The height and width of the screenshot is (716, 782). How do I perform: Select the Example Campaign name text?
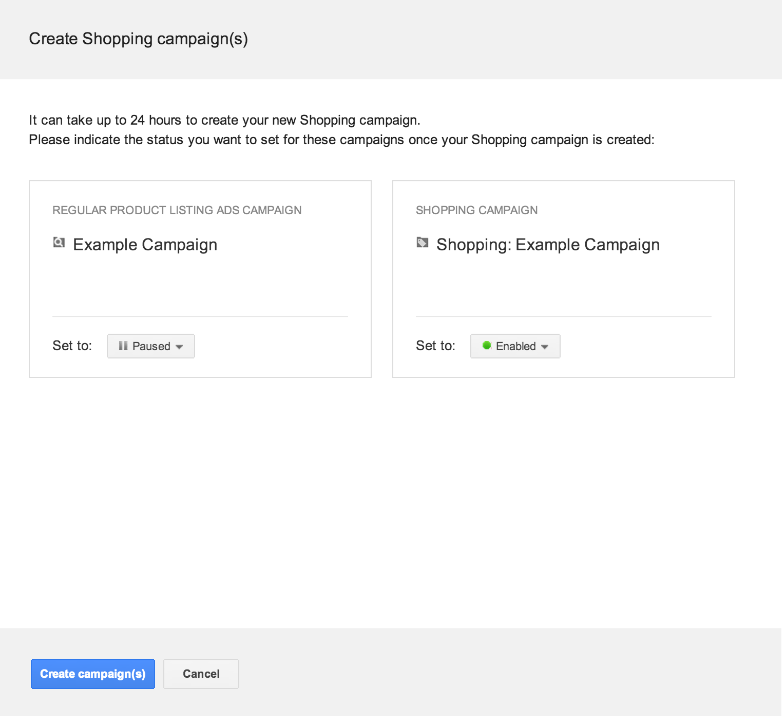[145, 245]
